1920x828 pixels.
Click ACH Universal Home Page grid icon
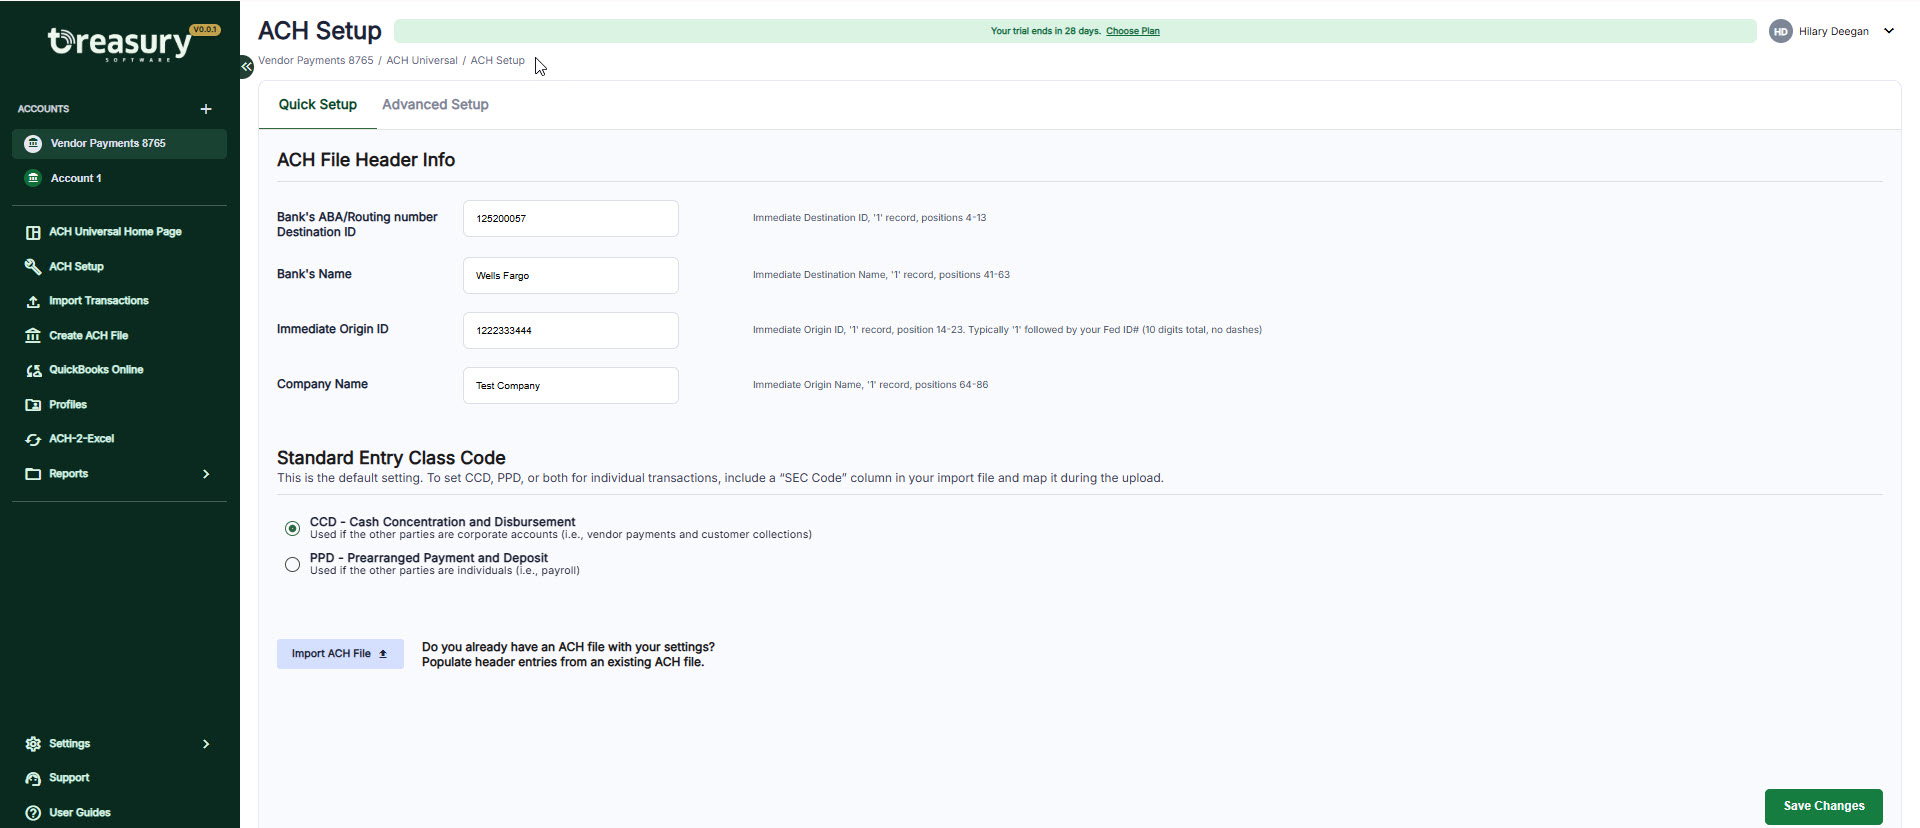[x=33, y=232]
